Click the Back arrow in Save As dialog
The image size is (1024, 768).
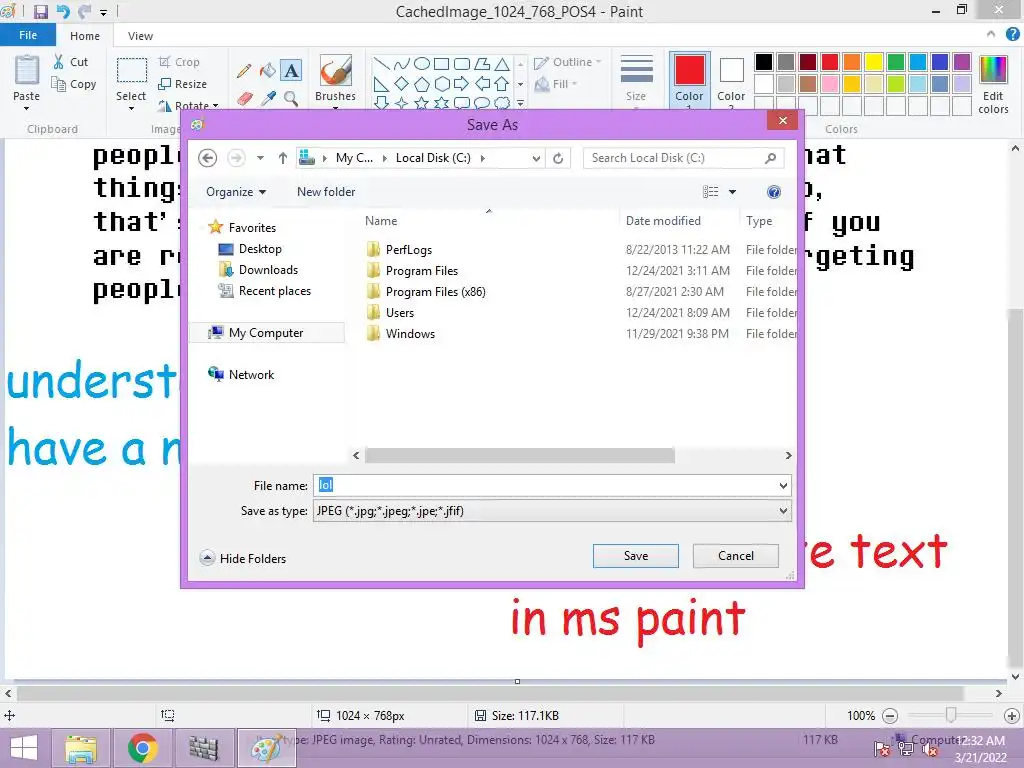208,158
